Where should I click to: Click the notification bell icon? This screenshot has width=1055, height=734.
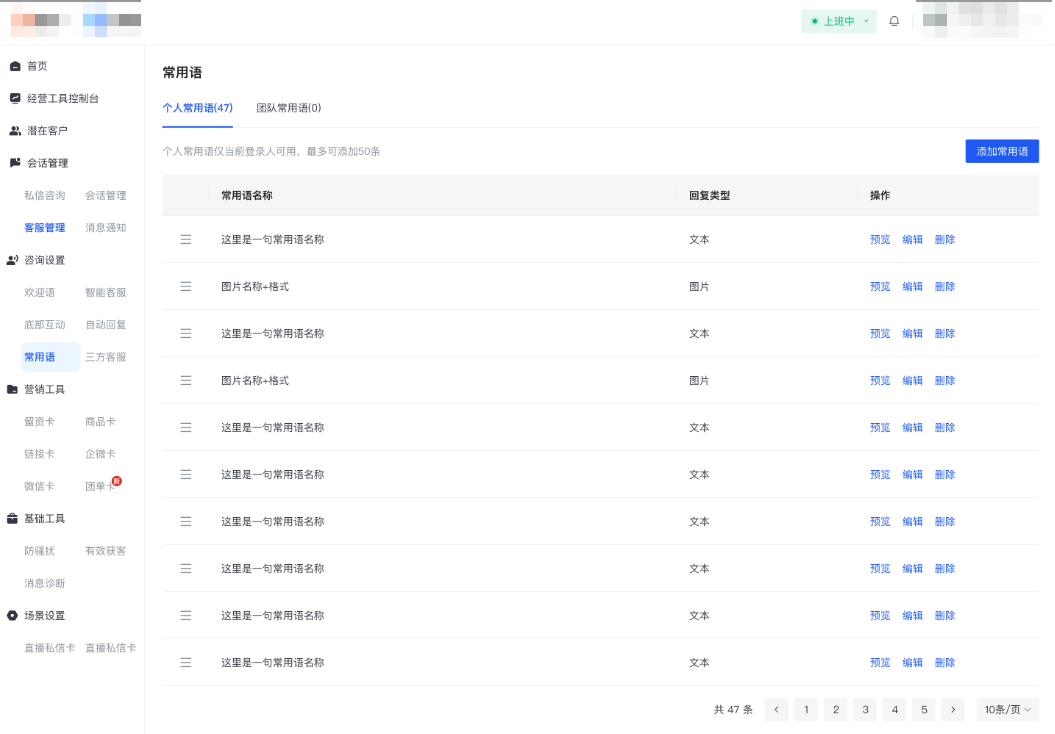894,21
